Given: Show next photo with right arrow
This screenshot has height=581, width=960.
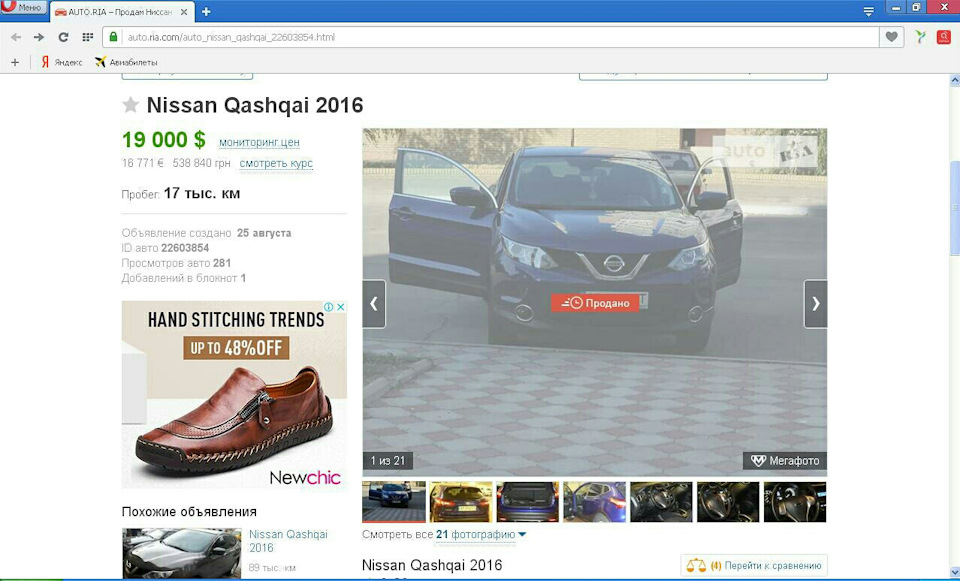Looking at the screenshot, I should click(x=816, y=304).
